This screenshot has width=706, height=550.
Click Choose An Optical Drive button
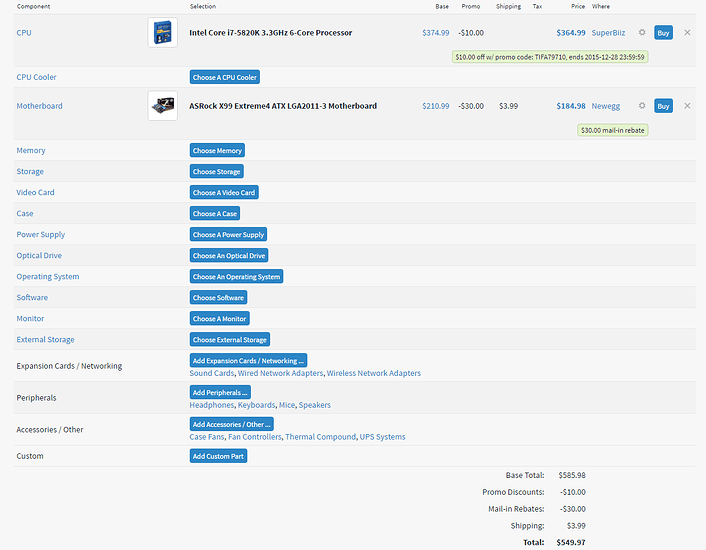229,256
